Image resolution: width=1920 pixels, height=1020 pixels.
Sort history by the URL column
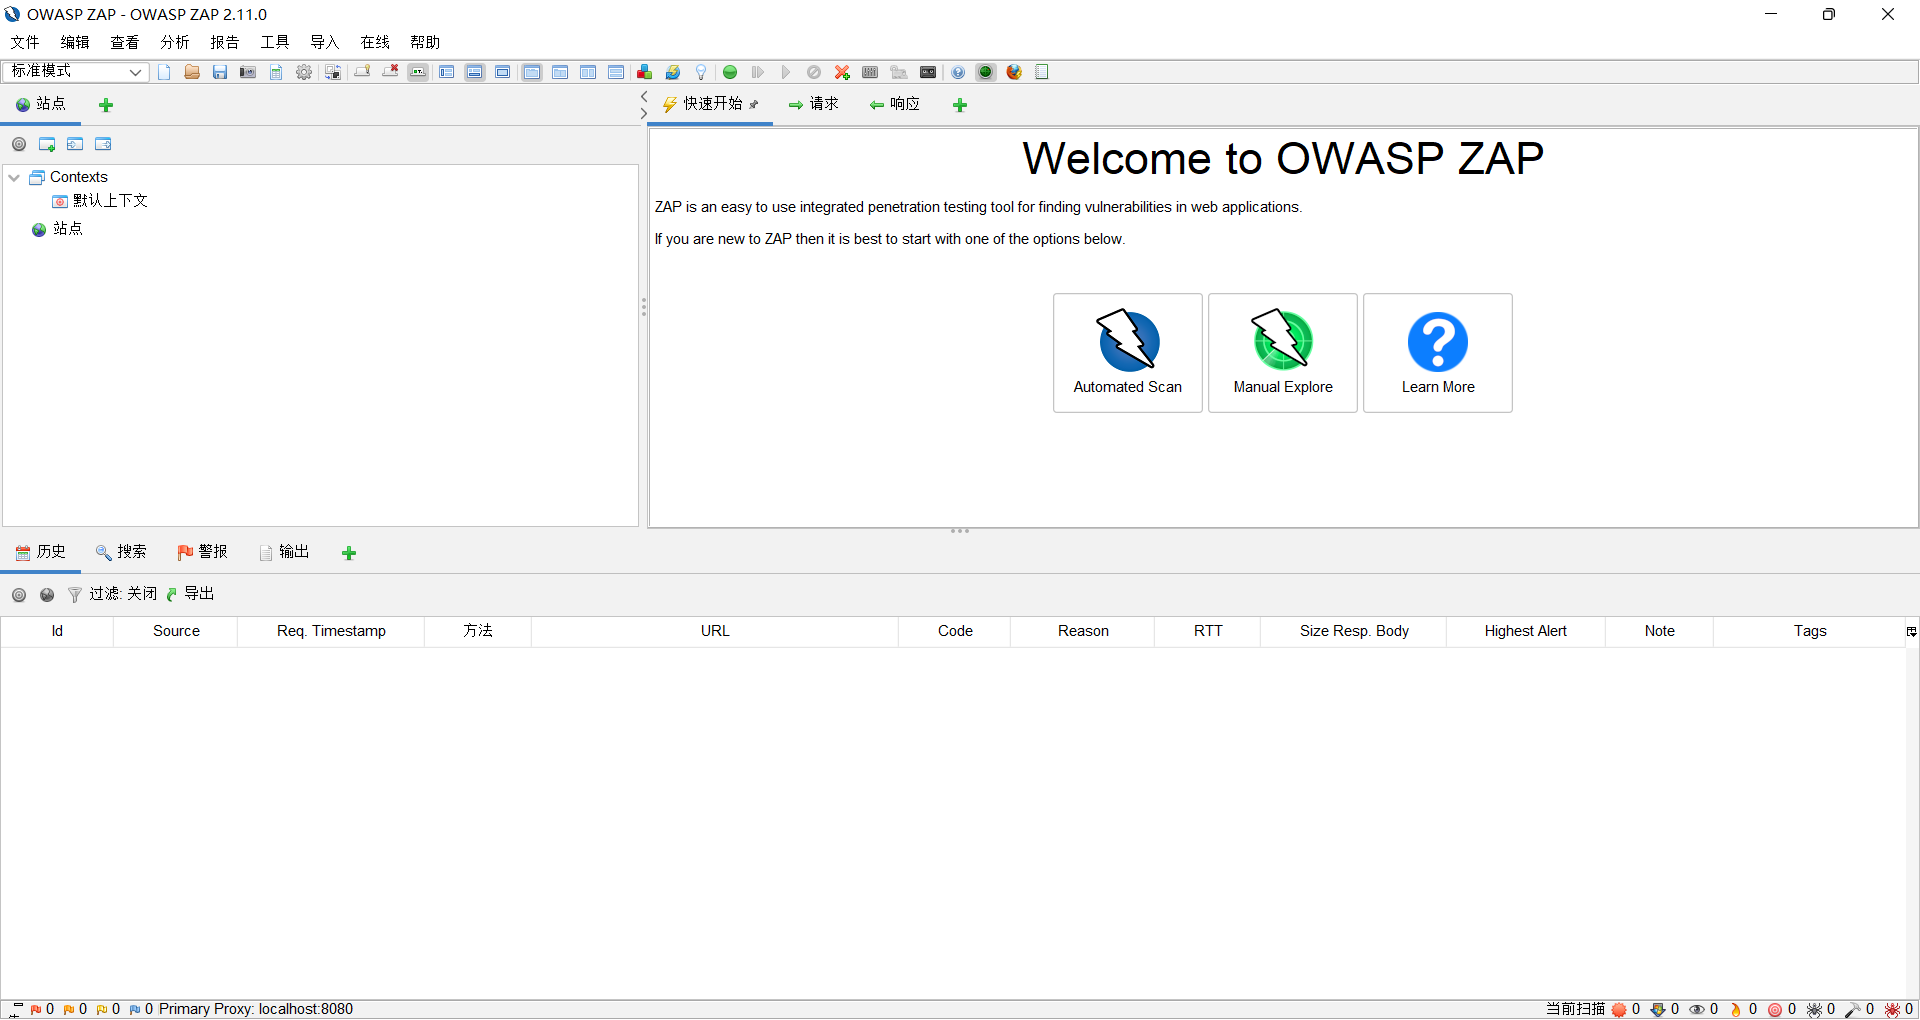tap(715, 631)
